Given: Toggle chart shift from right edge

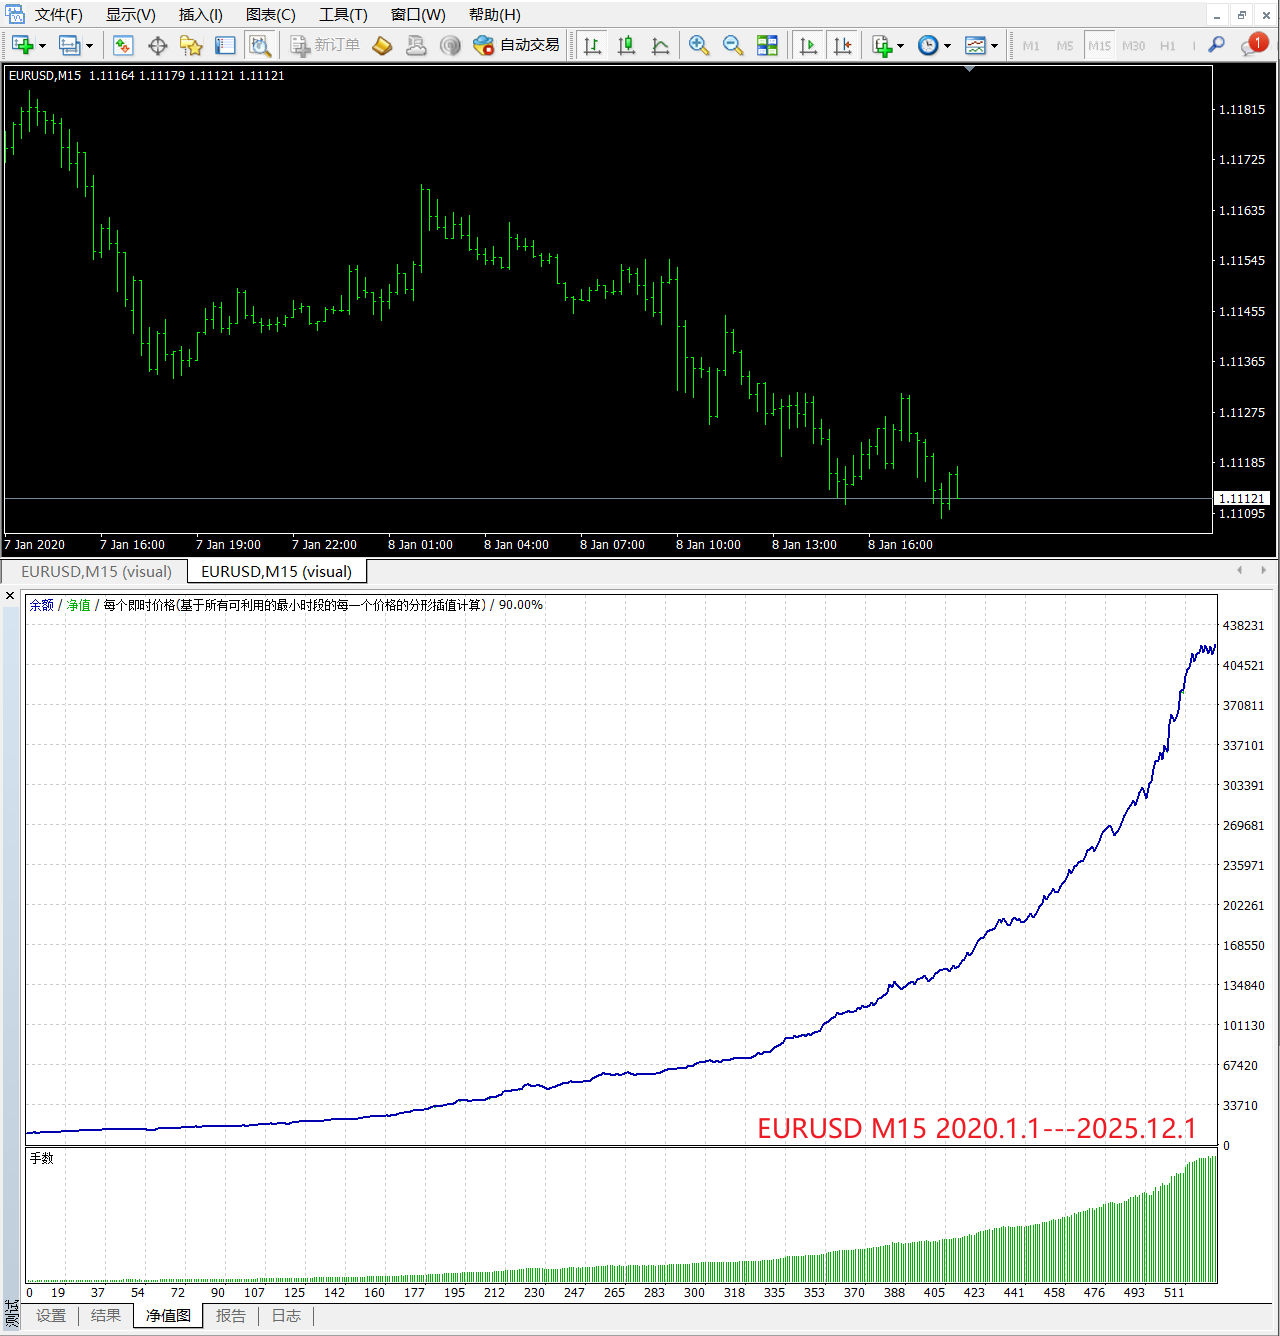Looking at the screenshot, I should (x=842, y=45).
